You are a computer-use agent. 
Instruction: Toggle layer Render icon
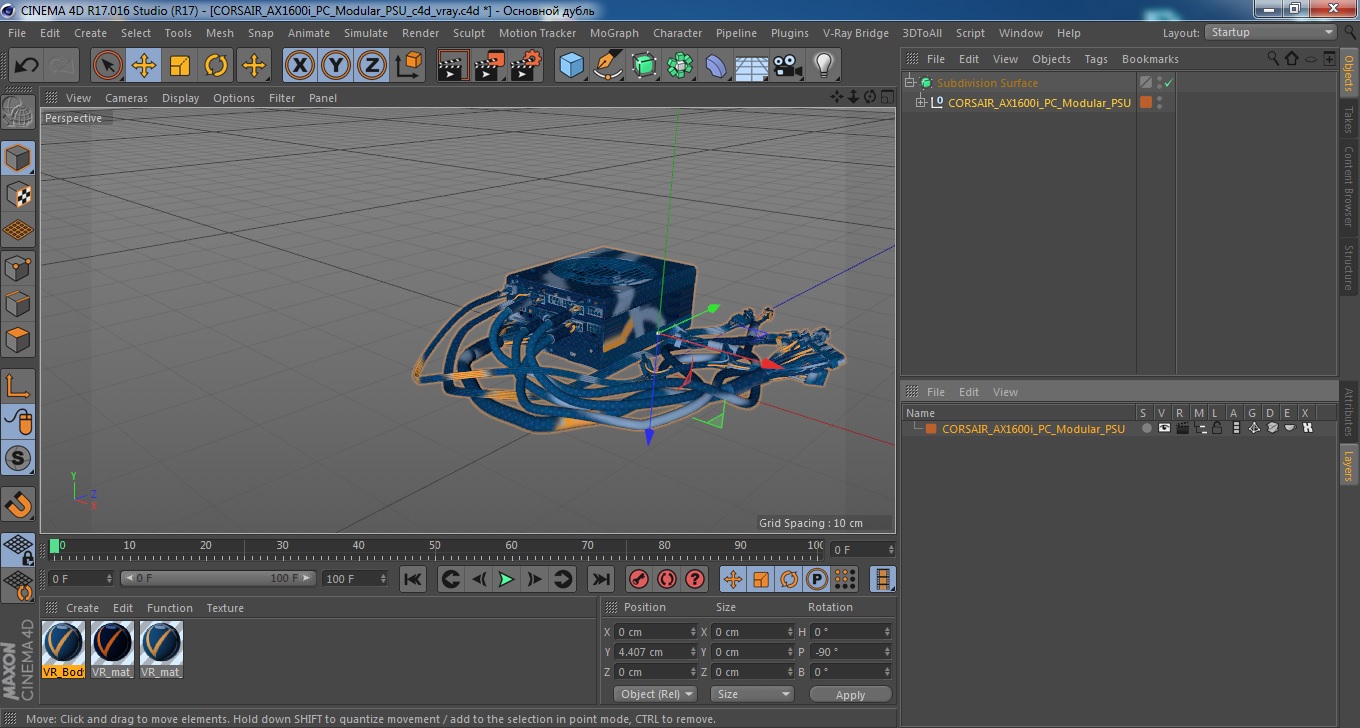coord(1183,429)
